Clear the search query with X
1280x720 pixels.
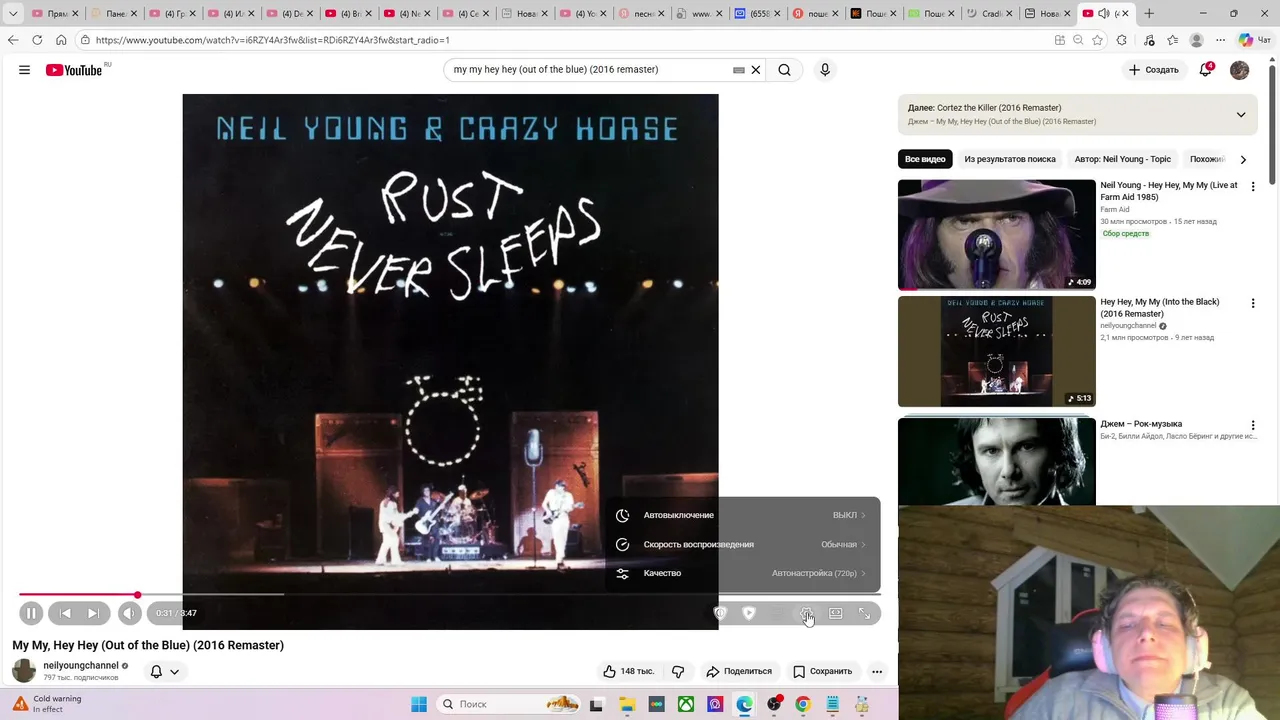pyautogui.click(x=756, y=70)
